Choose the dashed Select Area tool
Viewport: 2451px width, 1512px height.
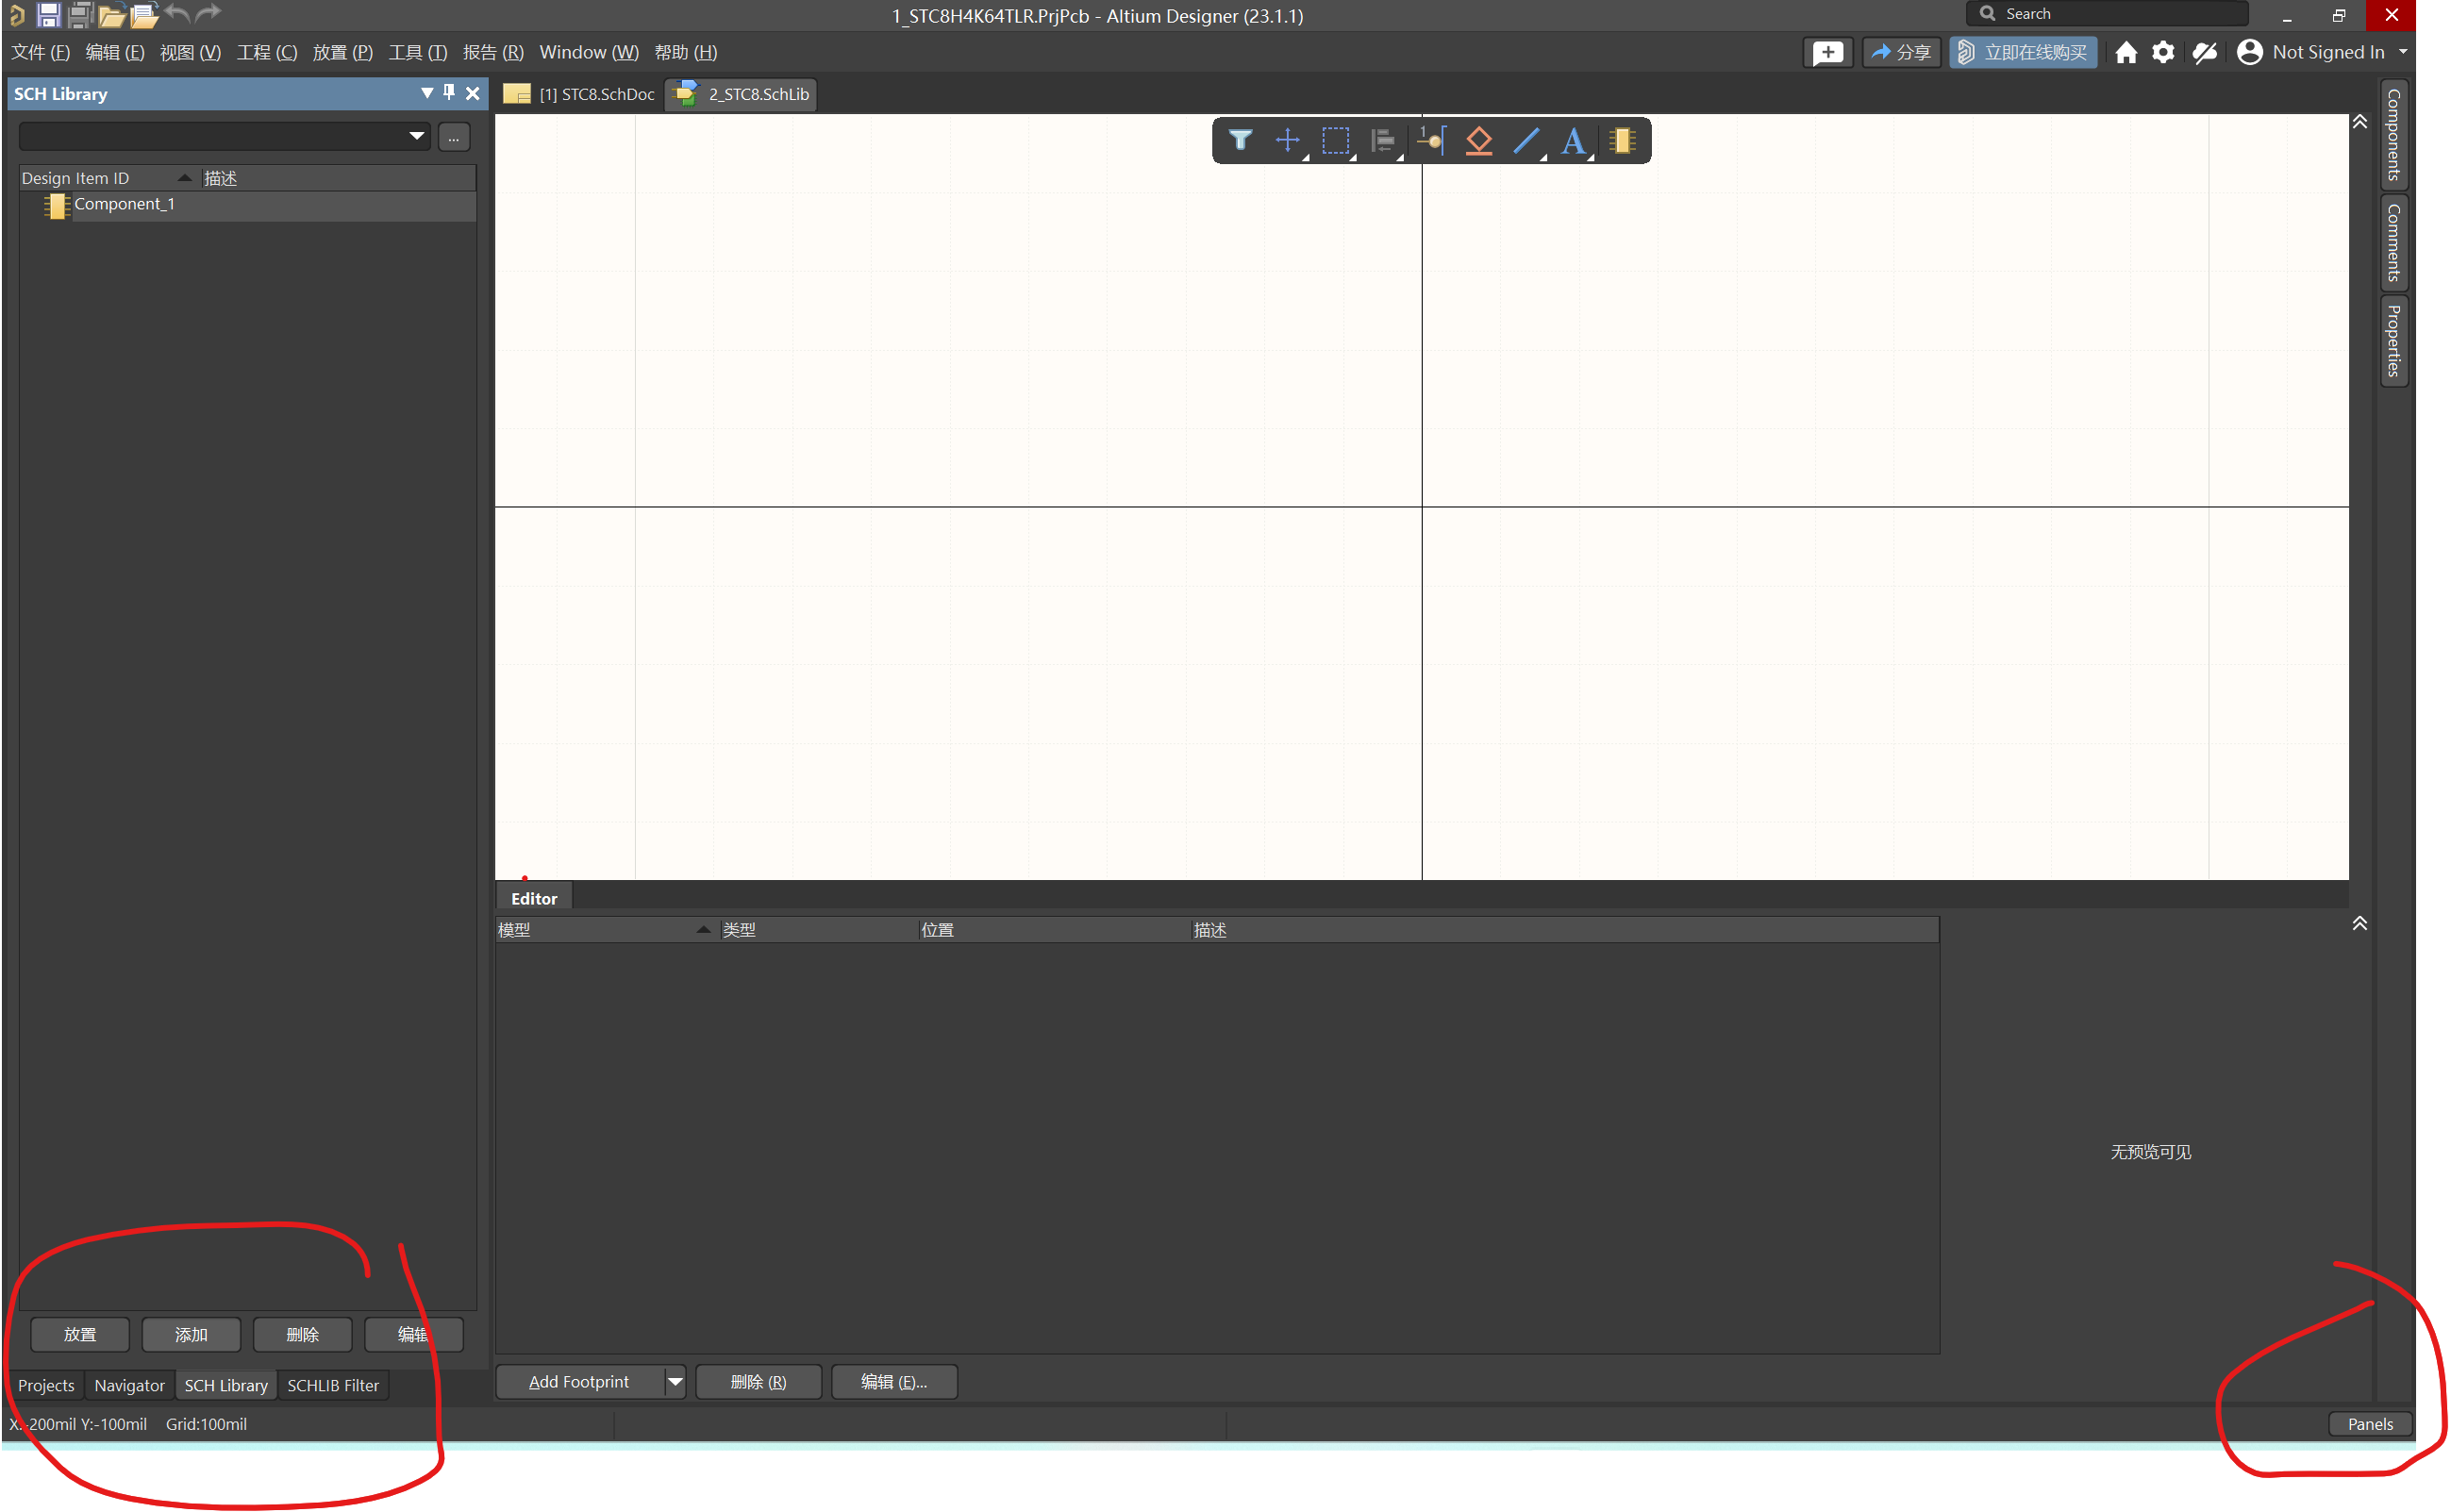(x=1335, y=140)
